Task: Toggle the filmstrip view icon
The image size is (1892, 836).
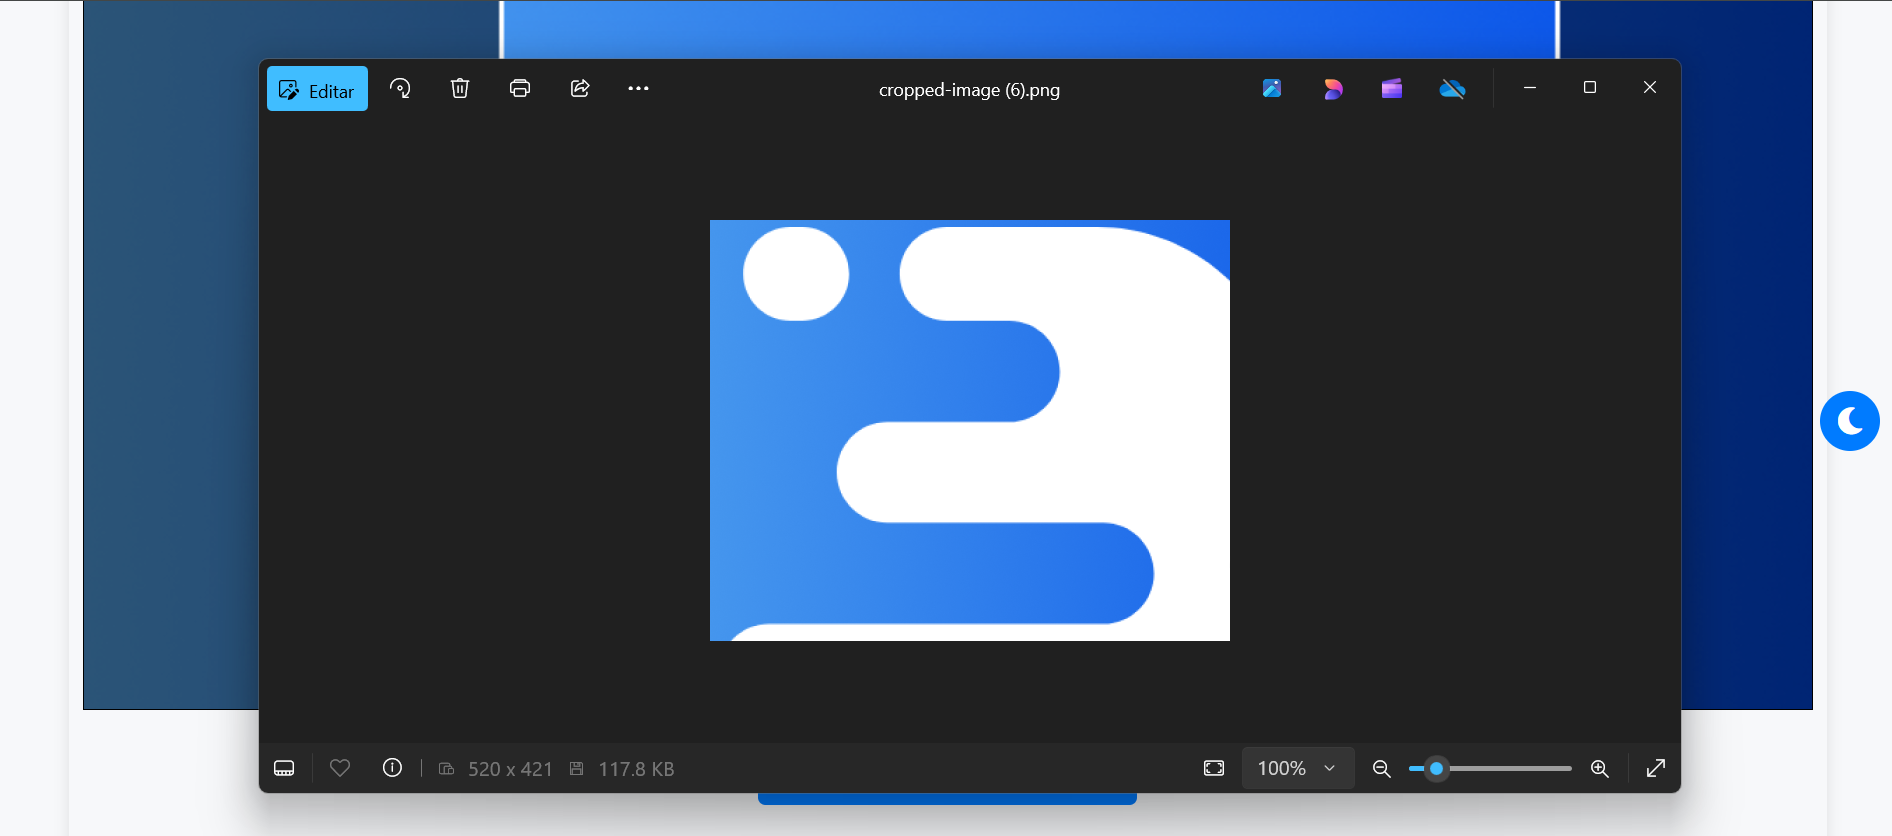Action: pos(284,768)
